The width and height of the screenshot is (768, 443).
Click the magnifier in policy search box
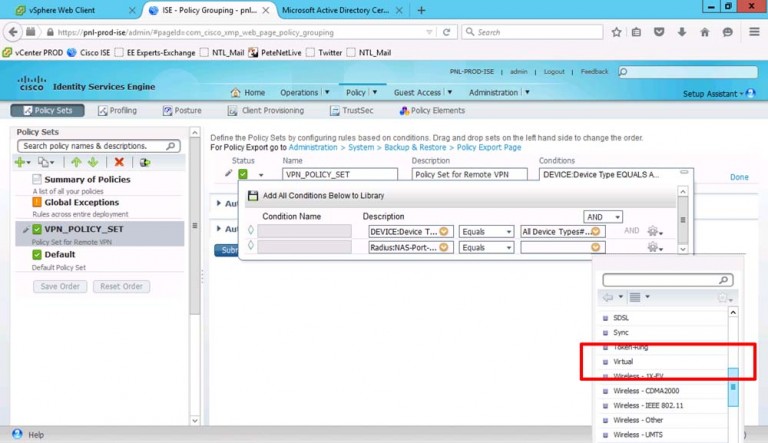170,146
